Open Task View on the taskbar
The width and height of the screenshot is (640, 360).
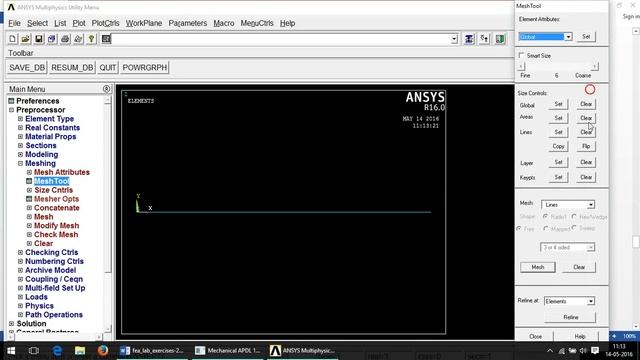click(x=34, y=351)
